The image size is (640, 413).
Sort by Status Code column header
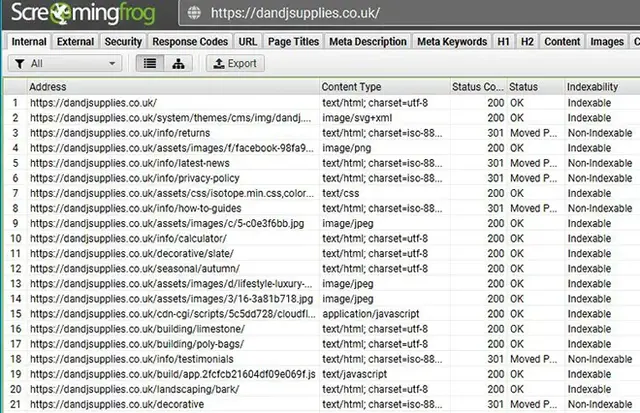click(x=478, y=87)
